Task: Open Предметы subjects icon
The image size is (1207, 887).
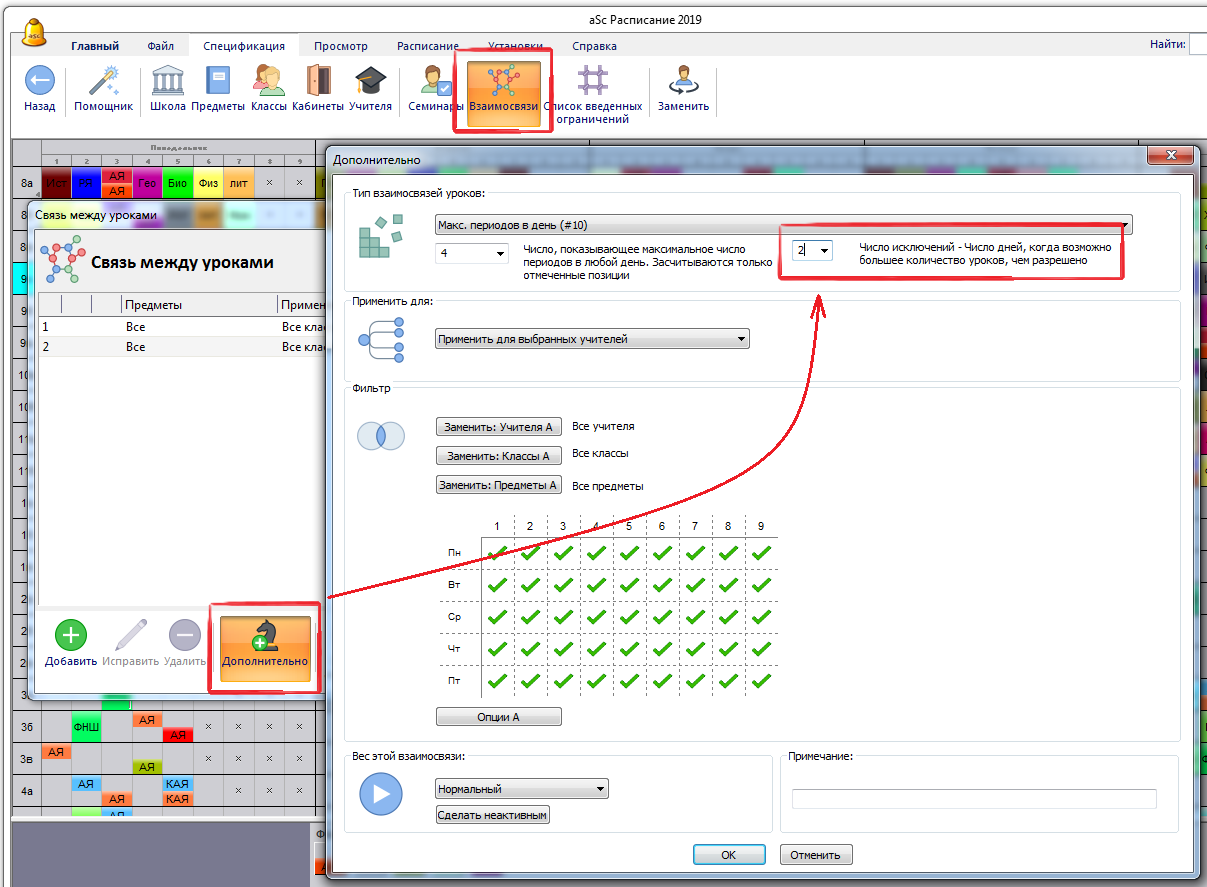Action: [217, 82]
